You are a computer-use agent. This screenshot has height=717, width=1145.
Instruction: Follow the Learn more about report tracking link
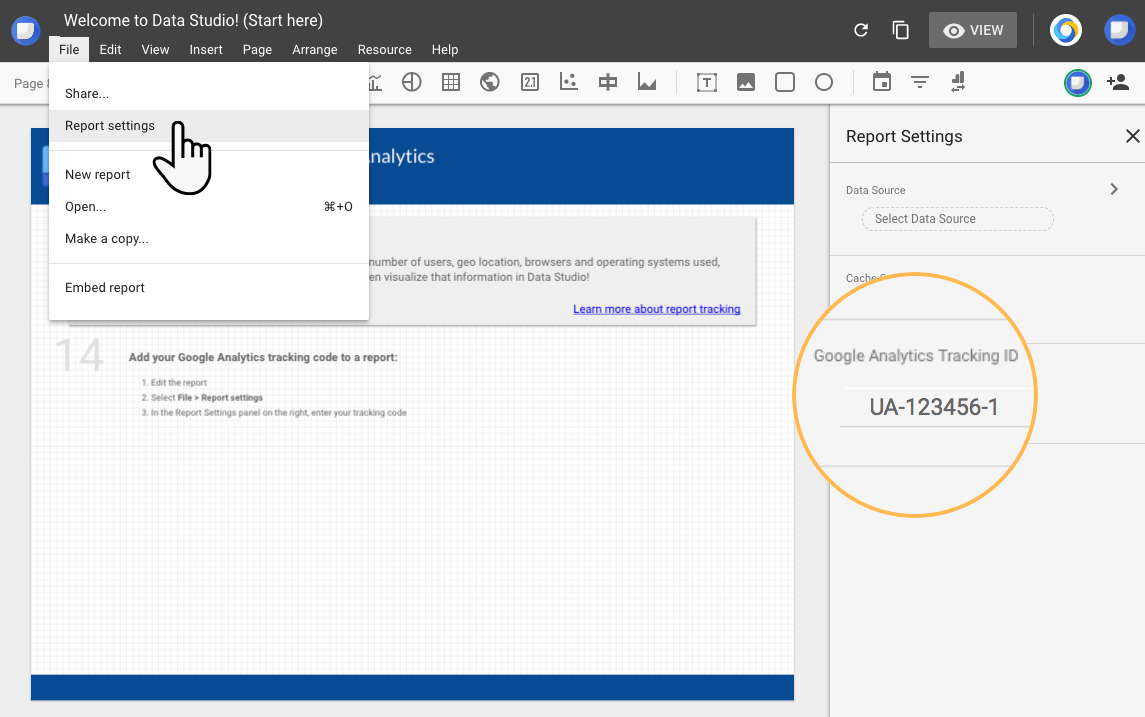(656, 309)
